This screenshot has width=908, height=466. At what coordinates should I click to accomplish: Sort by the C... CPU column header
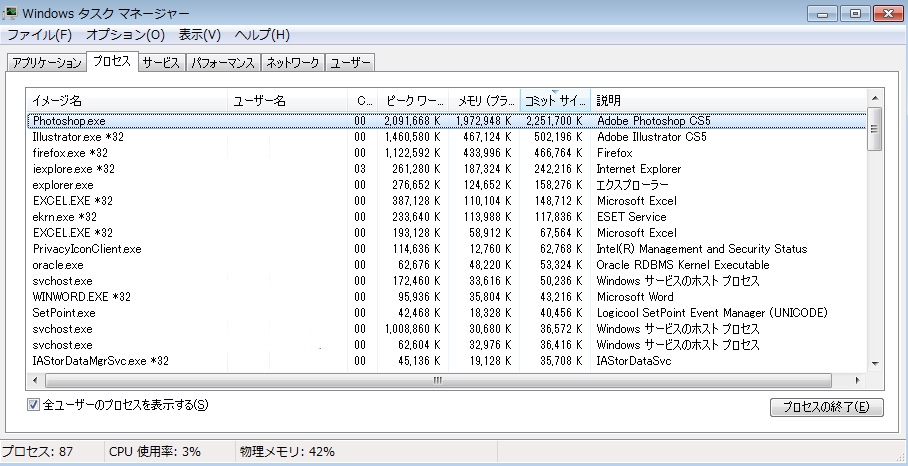pos(363,101)
